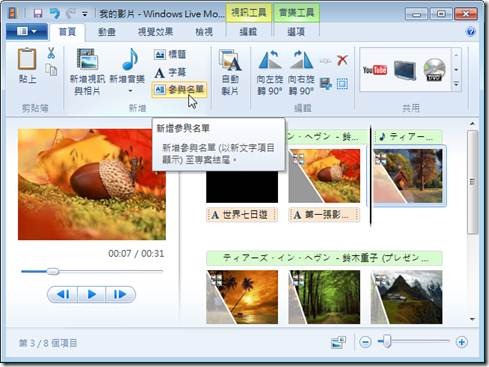Select the '第一張影...' caption text item
This screenshot has width=489, height=367.
pyautogui.click(x=324, y=215)
